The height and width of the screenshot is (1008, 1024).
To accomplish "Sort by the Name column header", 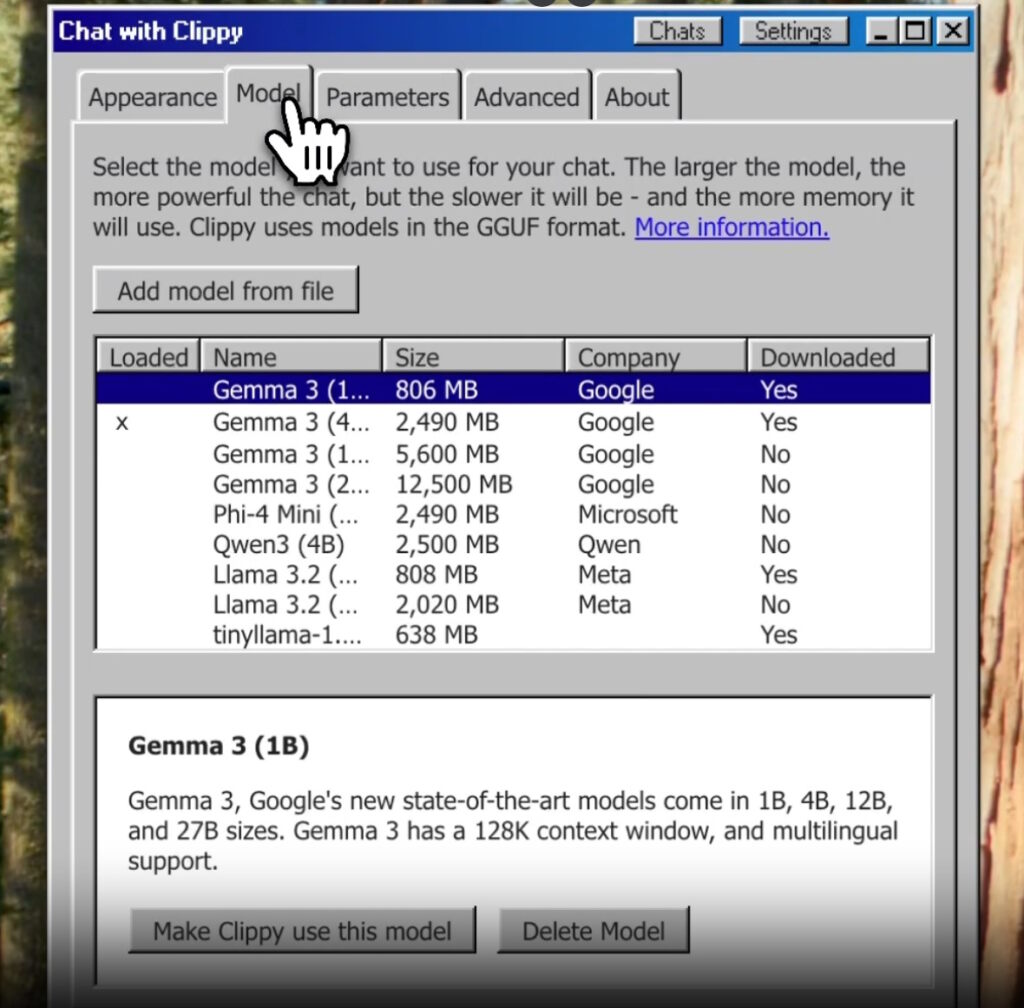I will click(x=291, y=357).
